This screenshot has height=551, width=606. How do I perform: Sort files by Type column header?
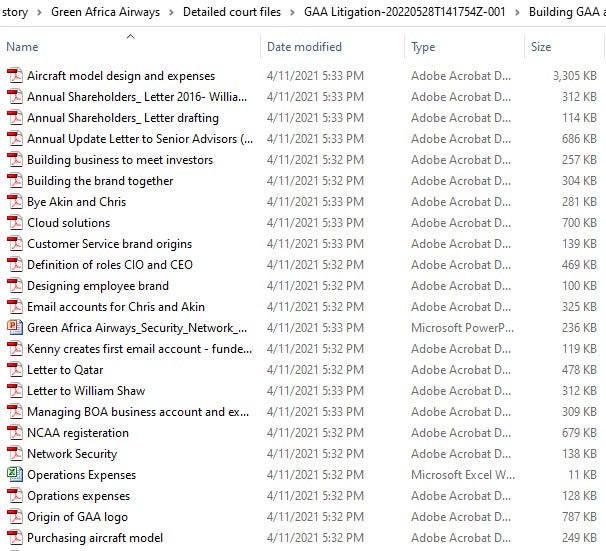[x=423, y=47]
